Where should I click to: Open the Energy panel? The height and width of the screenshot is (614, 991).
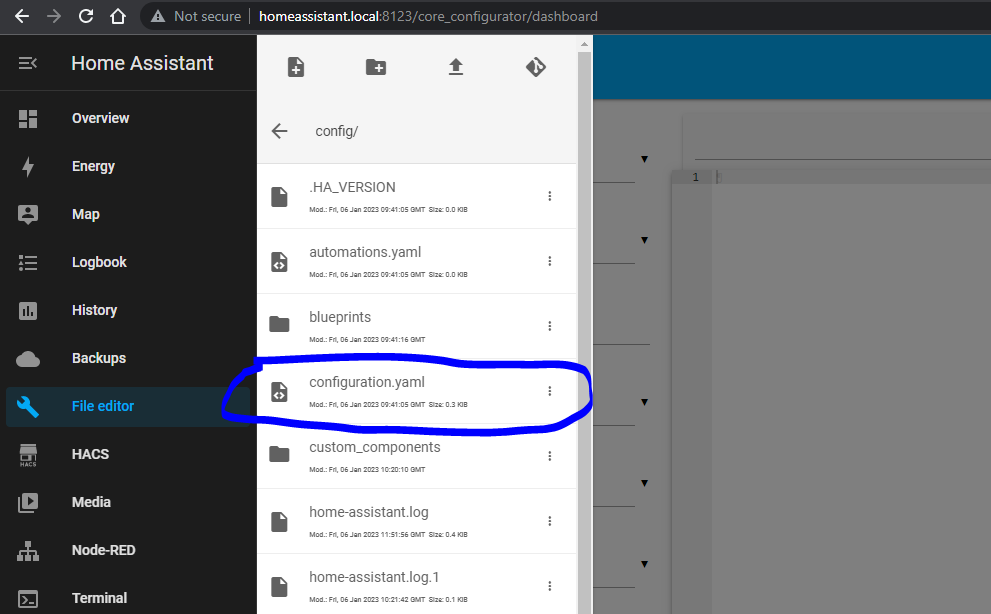pos(128,166)
